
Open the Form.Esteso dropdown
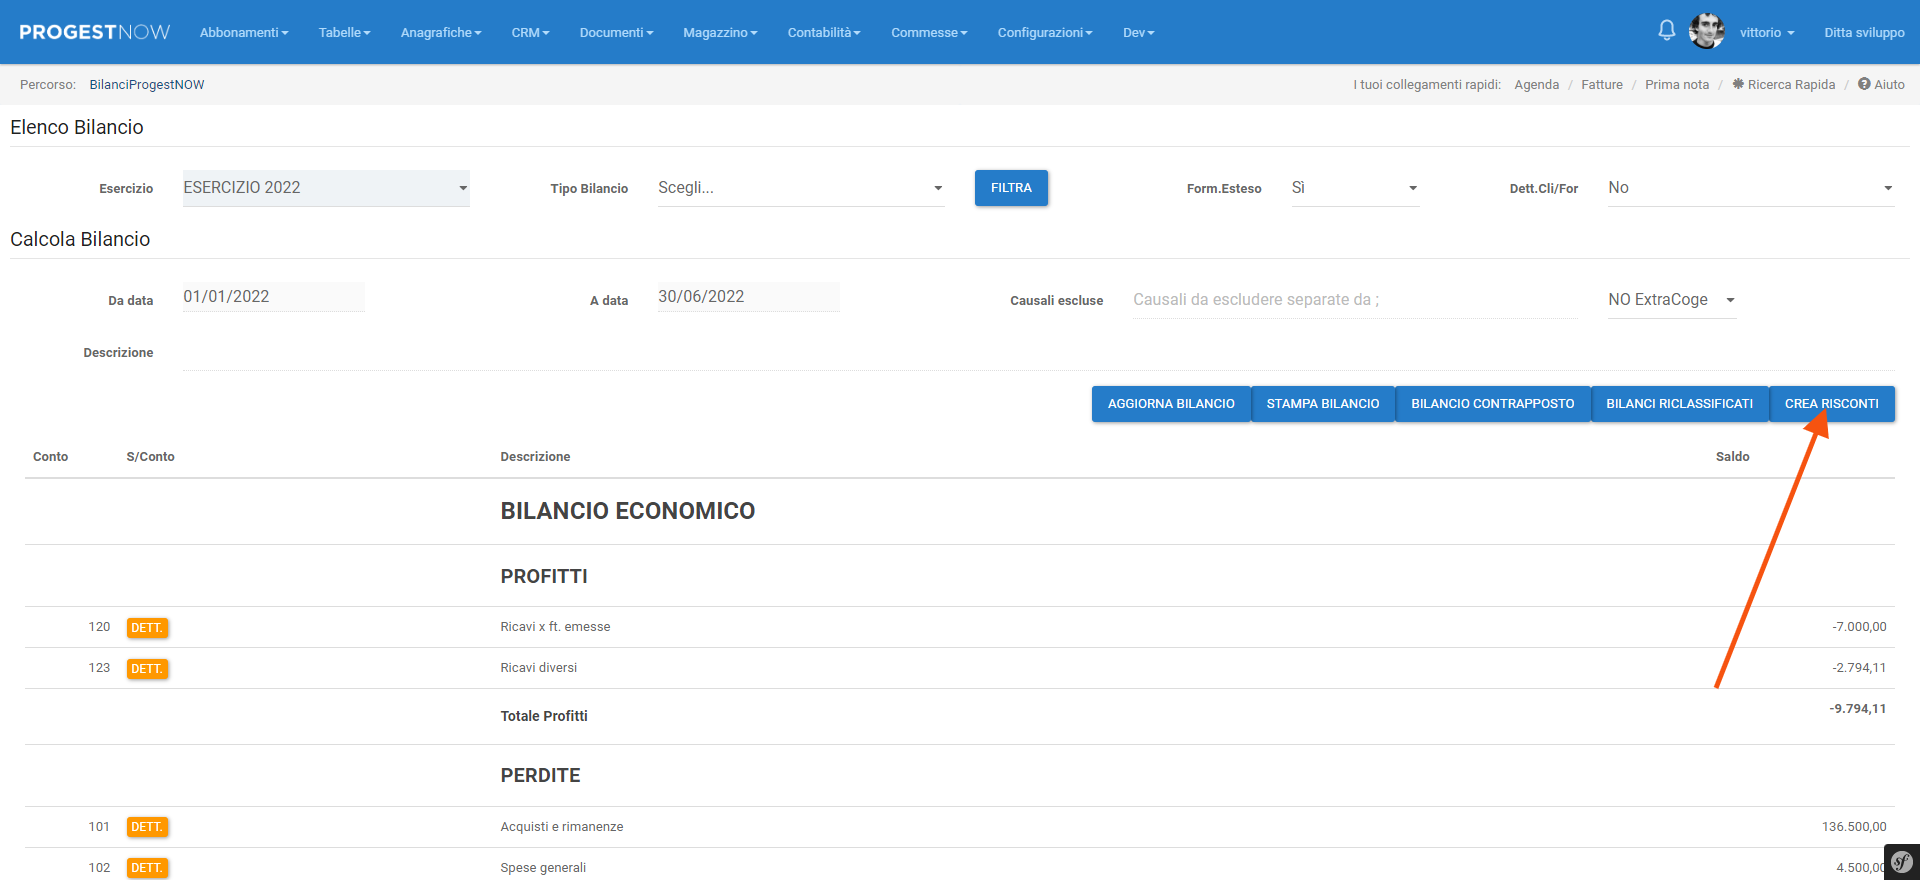pos(1355,188)
